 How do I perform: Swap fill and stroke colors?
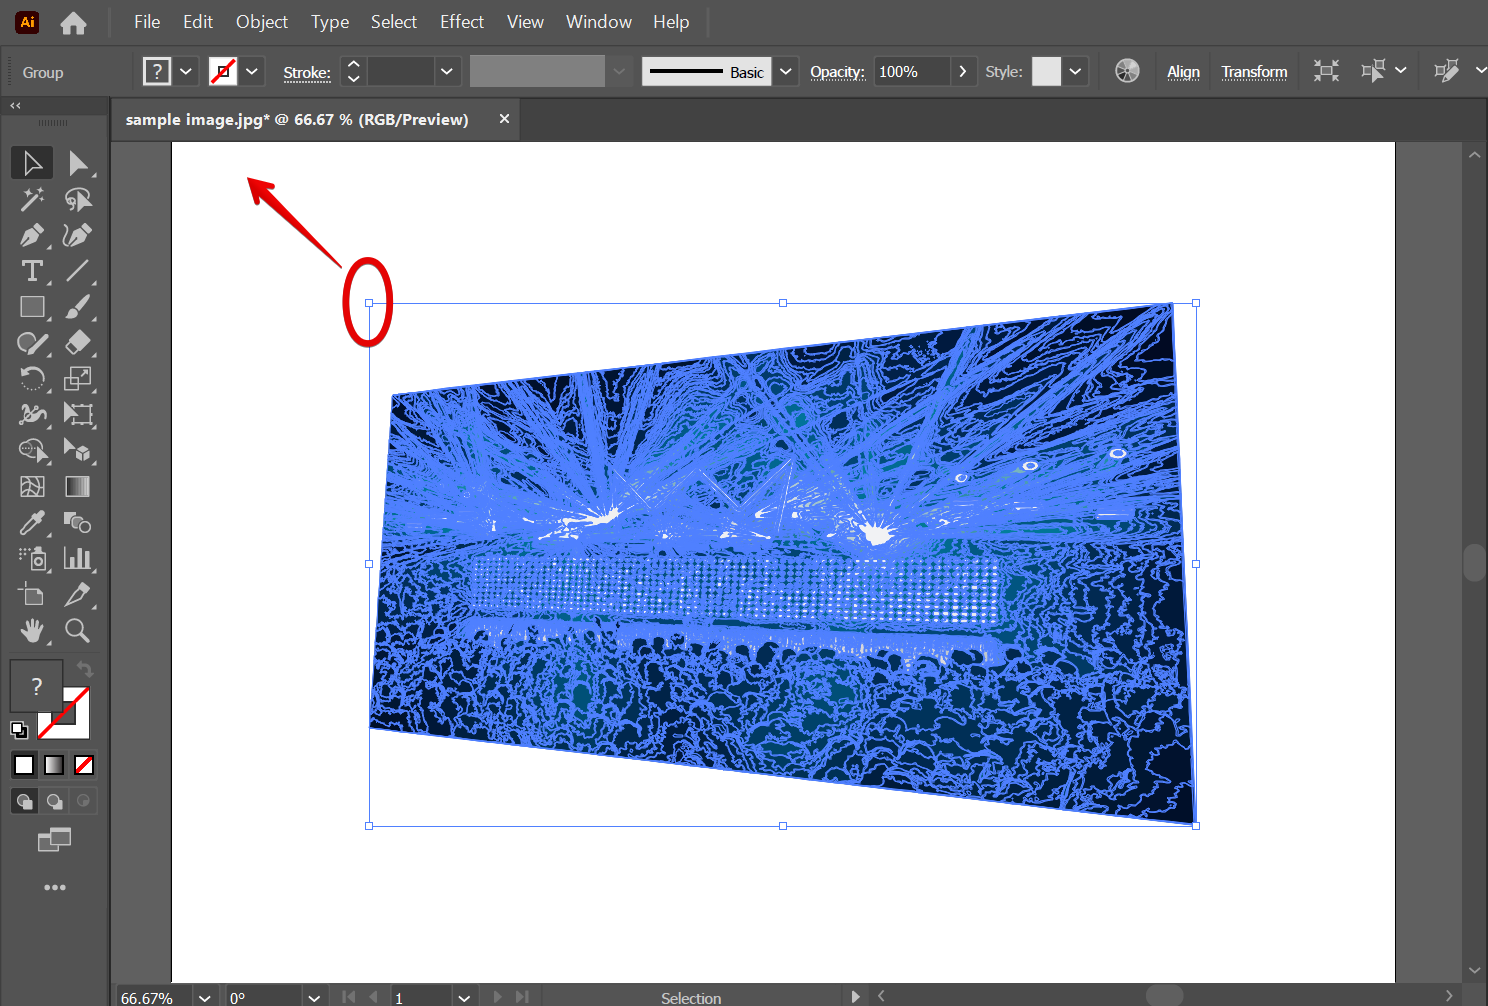(x=85, y=670)
